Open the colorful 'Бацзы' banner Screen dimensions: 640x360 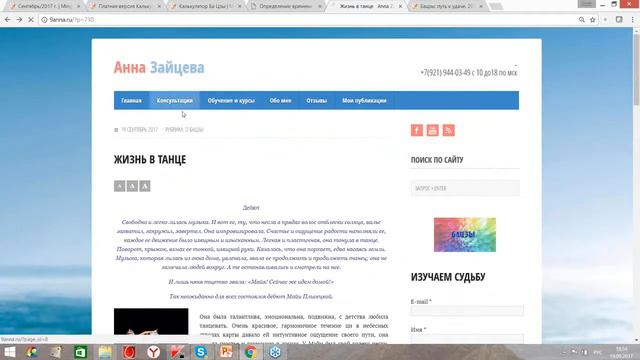click(465, 235)
